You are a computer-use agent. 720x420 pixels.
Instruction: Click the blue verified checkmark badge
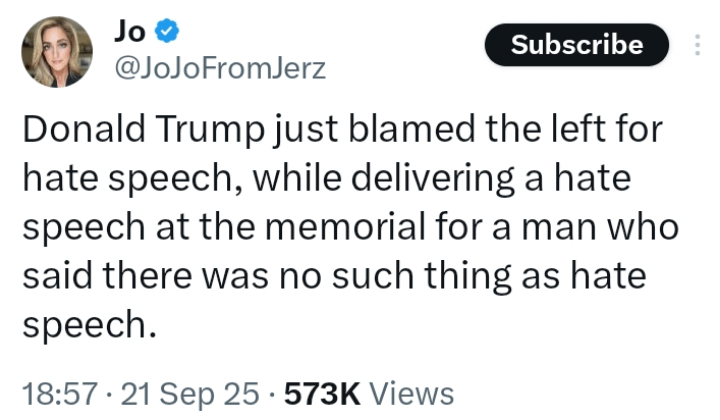tap(167, 31)
